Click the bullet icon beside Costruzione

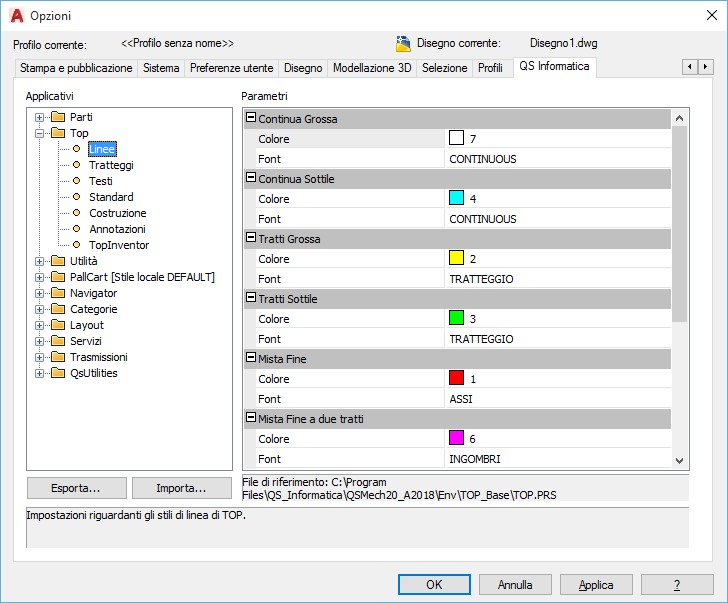(x=77, y=213)
